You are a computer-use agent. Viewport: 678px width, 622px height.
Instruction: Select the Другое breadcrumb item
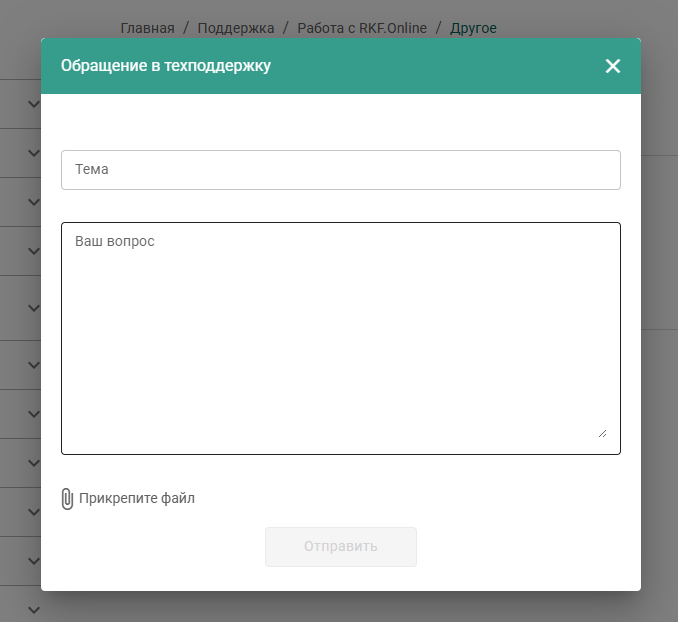(473, 28)
